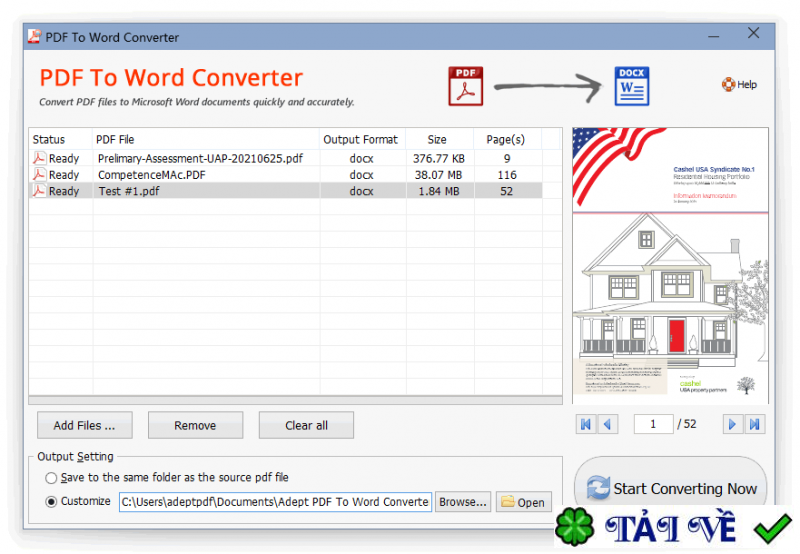Click the 1.84 MB size cell

coord(439,191)
